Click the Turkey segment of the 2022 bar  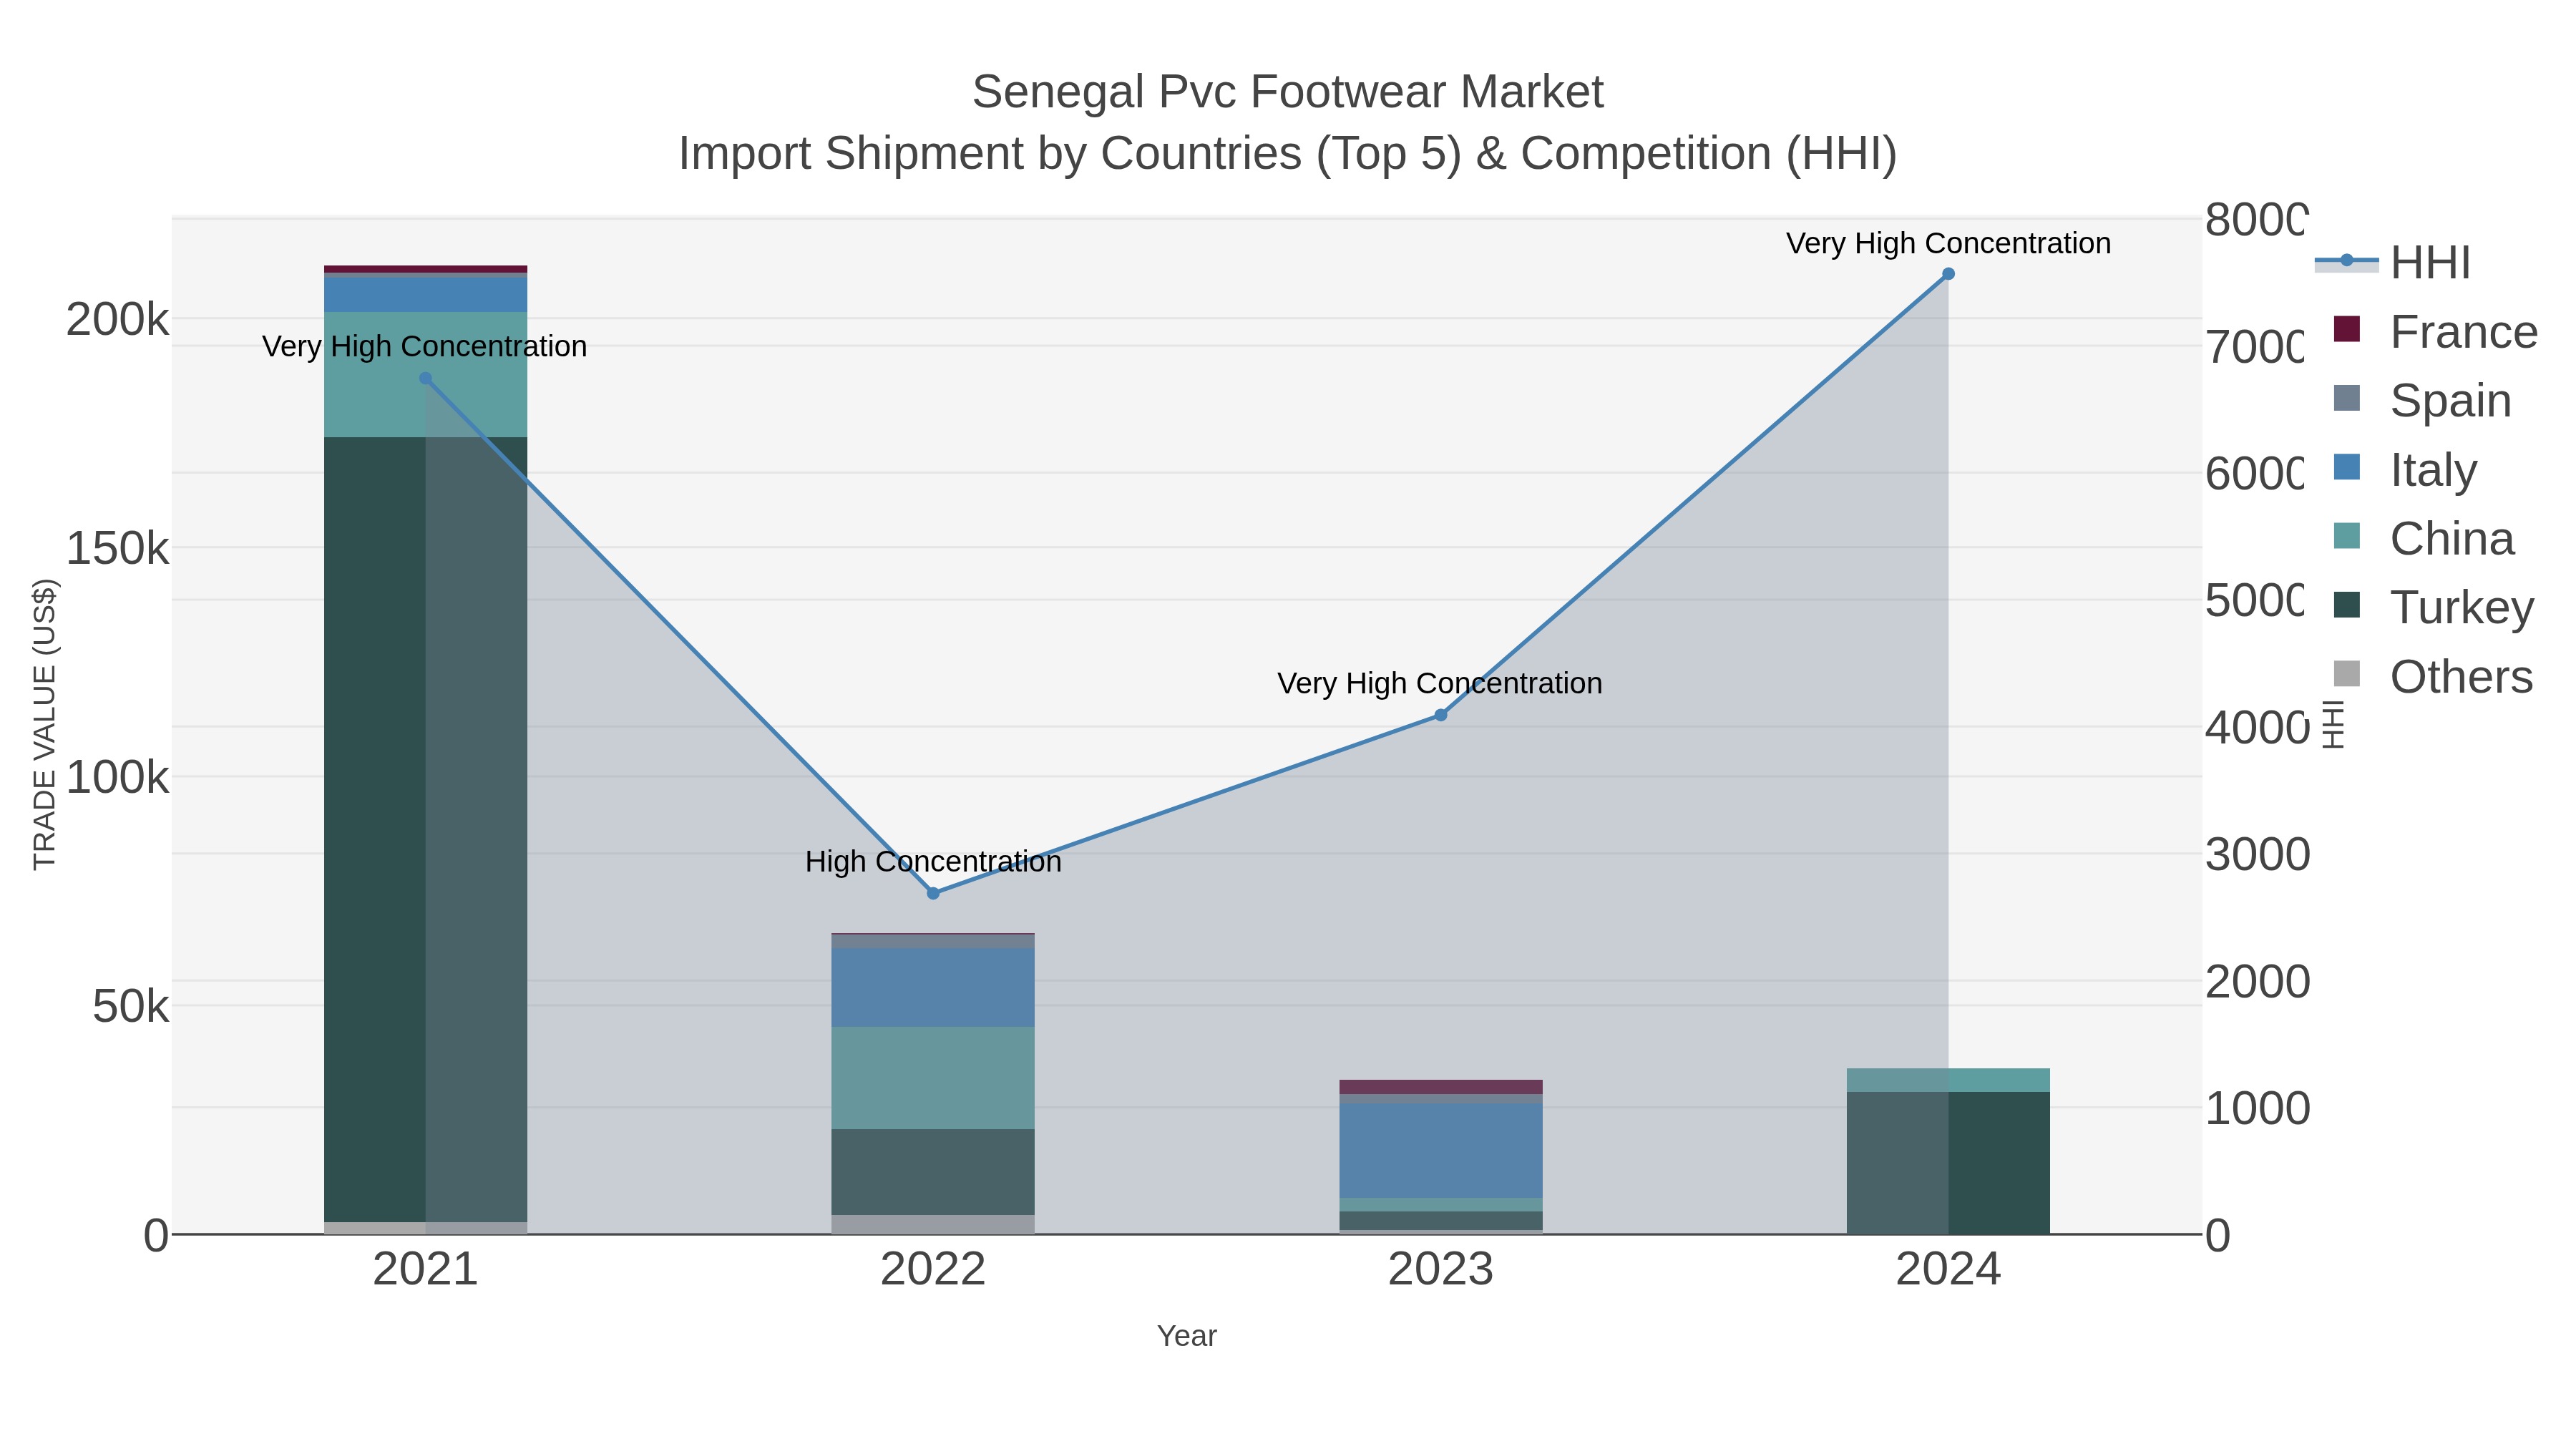(x=933, y=1172)
